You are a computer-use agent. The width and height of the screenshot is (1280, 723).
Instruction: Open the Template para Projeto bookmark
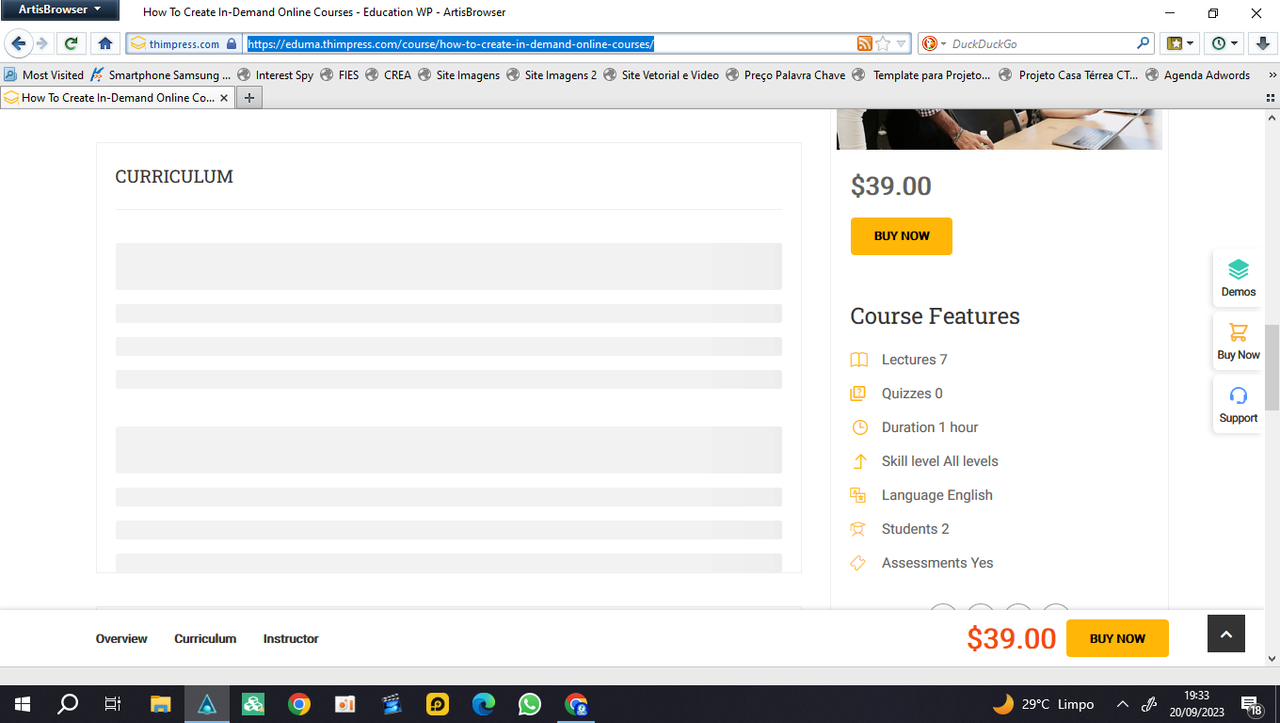point(921,75)
